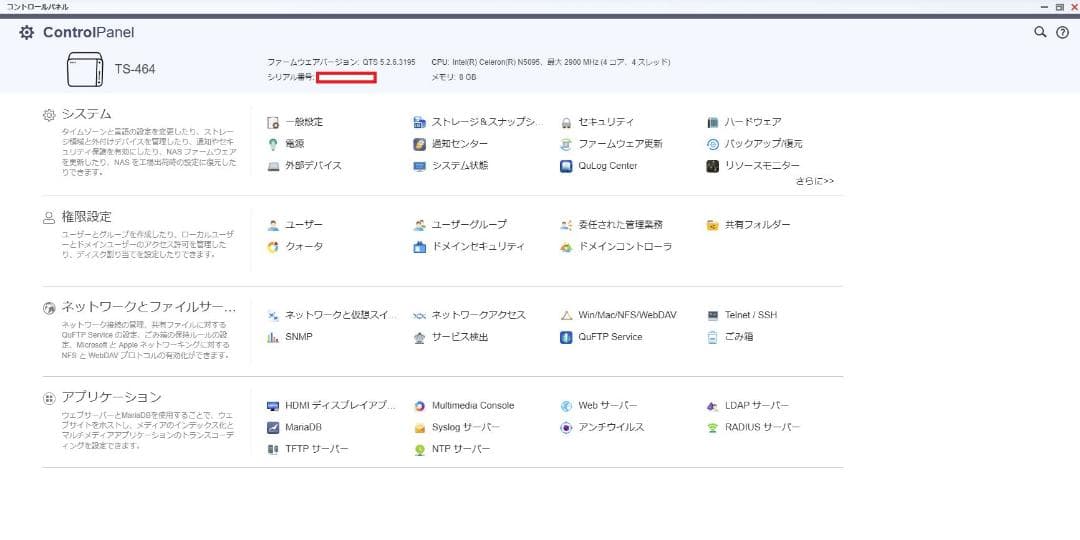Select the Applications (アプリケーション) heading
The height and width of the screenshot is (540, 1080).
(x=112, y=397)
